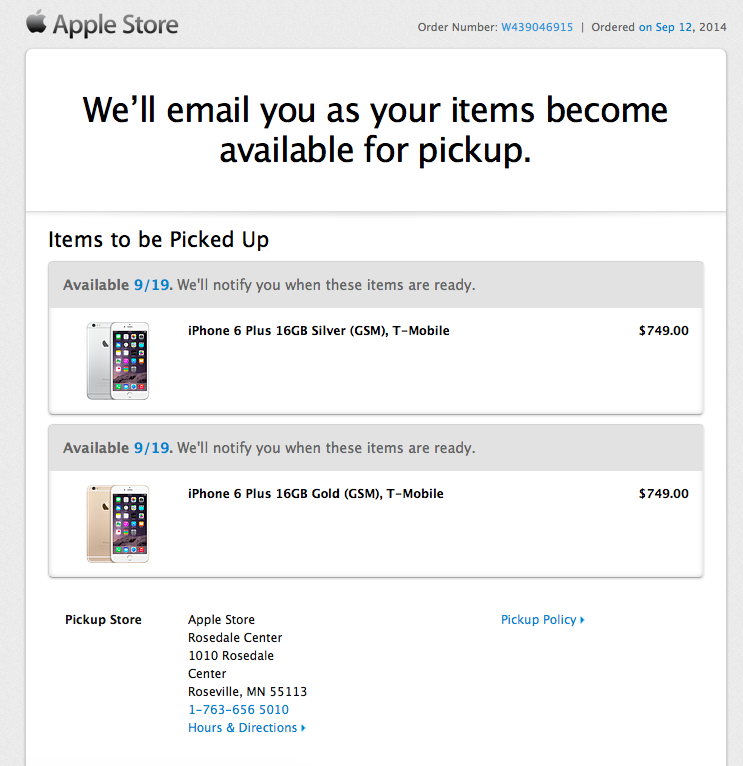The width and height of the screenshot is (743, 766).
Task: Click the Items to be Picked Up heading
Action: pyautogui.click(x=158, y=240)
